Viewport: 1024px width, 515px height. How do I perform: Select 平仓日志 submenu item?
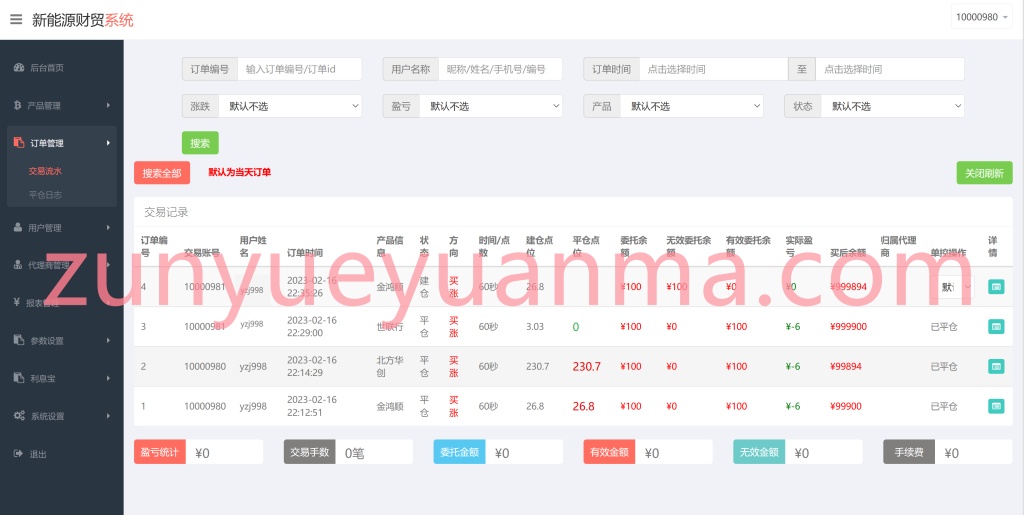[45, 195]
